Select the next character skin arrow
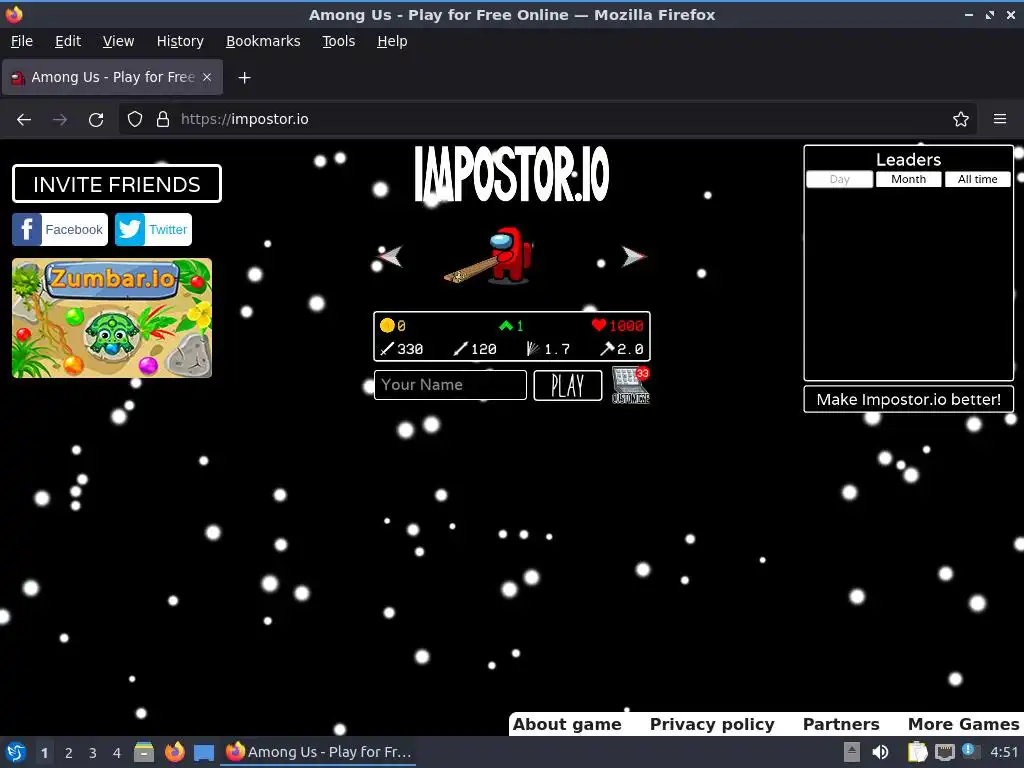This screenshot has height=768, width=1024. coord(633,257)
